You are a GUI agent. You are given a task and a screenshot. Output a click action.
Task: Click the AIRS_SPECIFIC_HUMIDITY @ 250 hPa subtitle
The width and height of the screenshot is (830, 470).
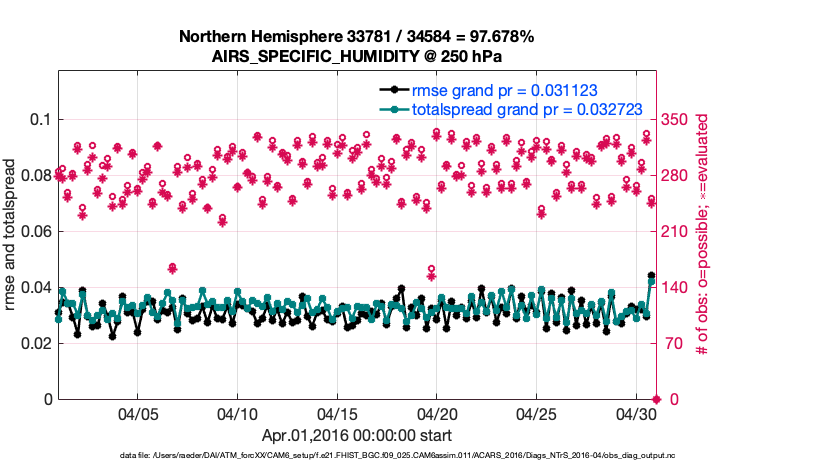[356, 56]
